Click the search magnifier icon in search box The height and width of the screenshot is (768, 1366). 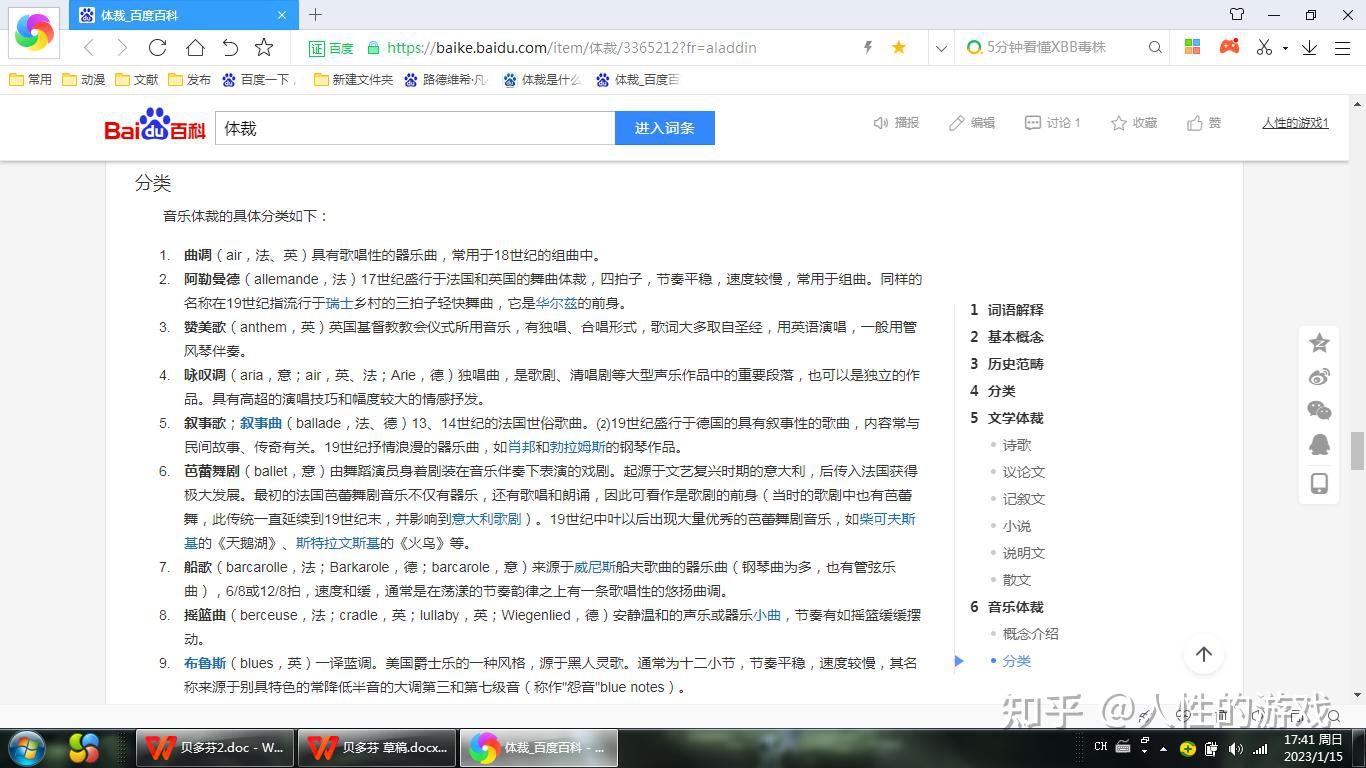point(1155,47)
